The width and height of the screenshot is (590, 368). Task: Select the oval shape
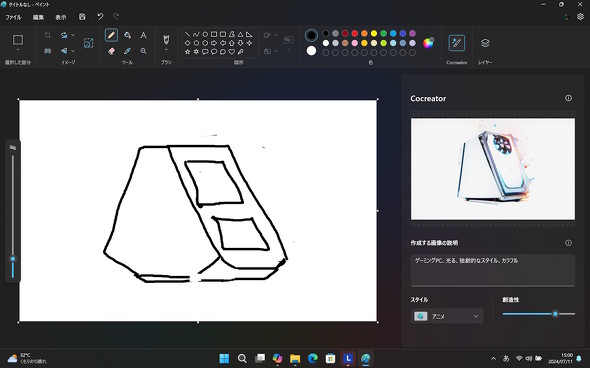coord(205,34)
